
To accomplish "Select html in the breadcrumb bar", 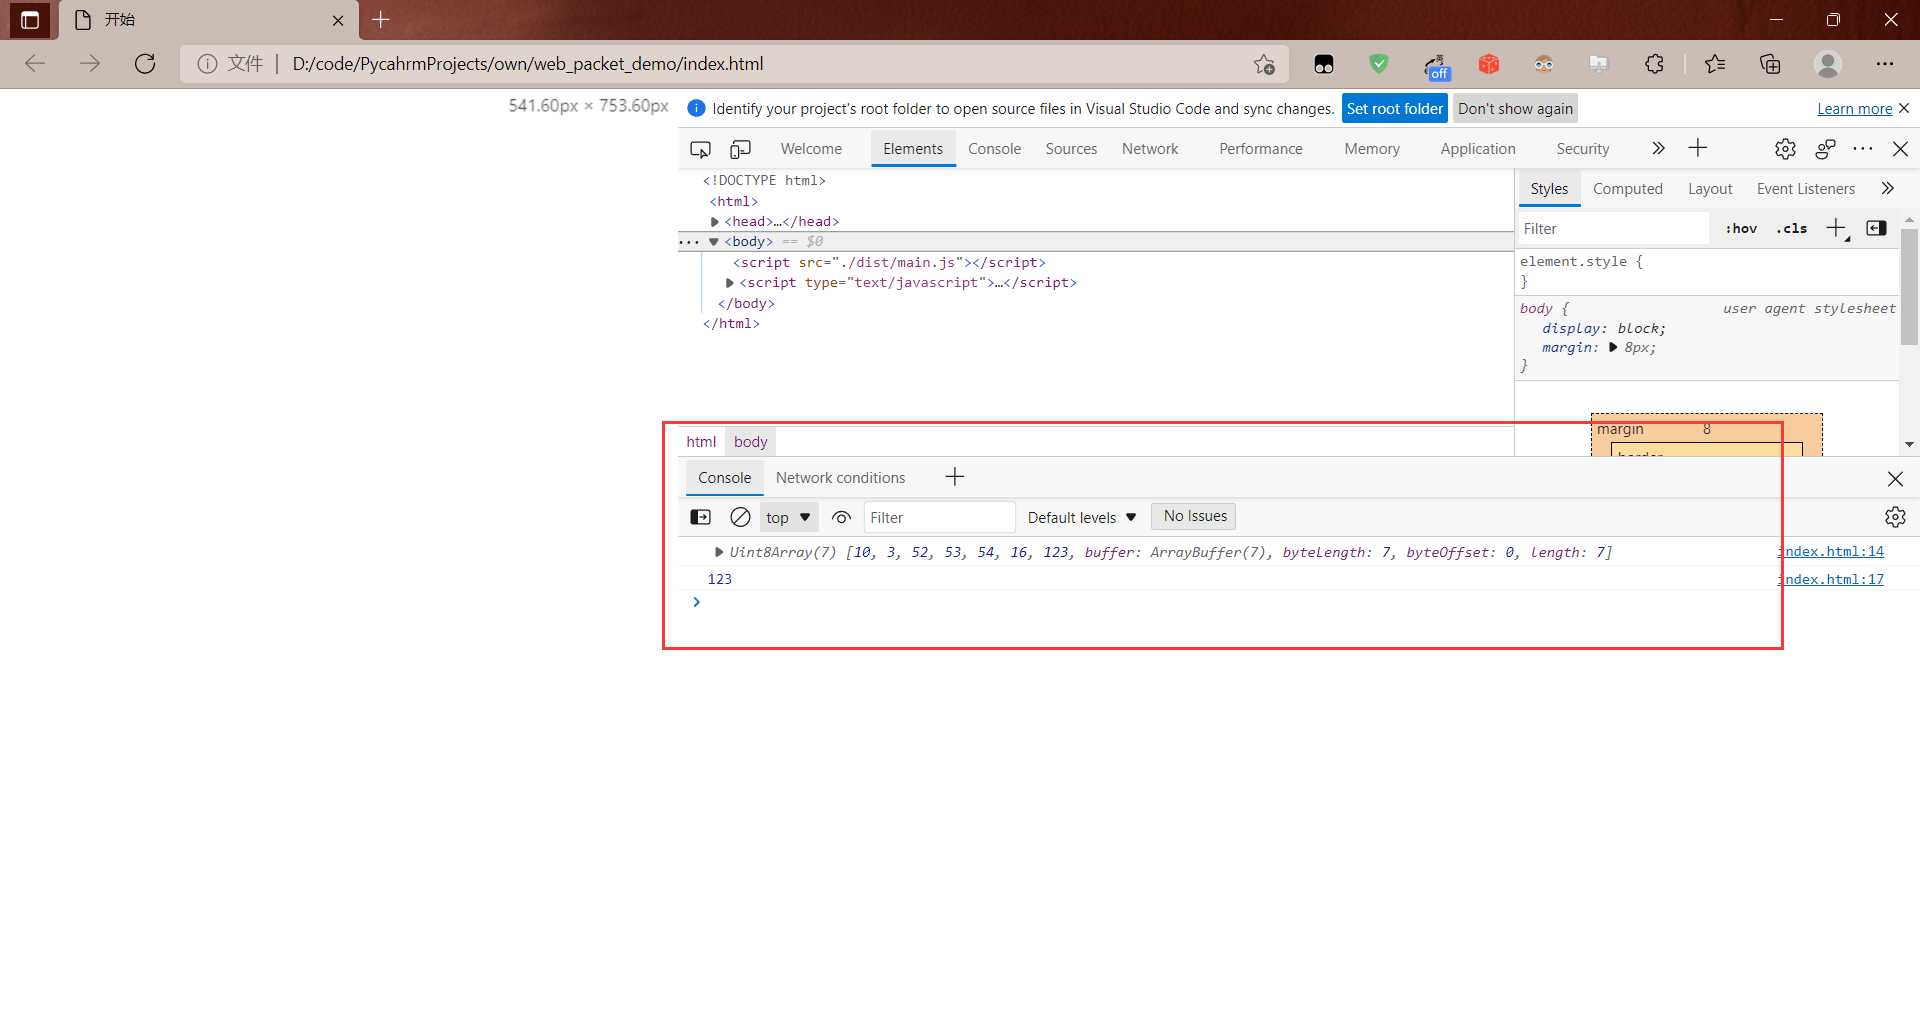I will [x=701, y=442].
